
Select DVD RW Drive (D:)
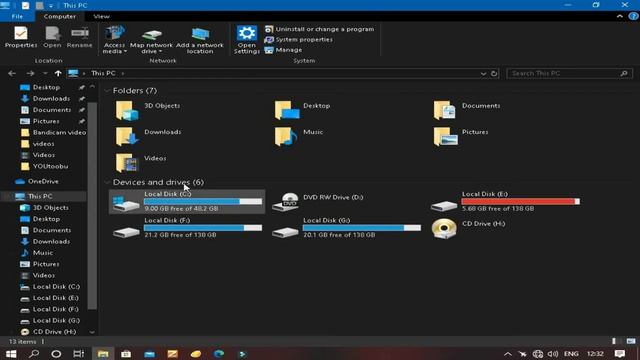318,201
